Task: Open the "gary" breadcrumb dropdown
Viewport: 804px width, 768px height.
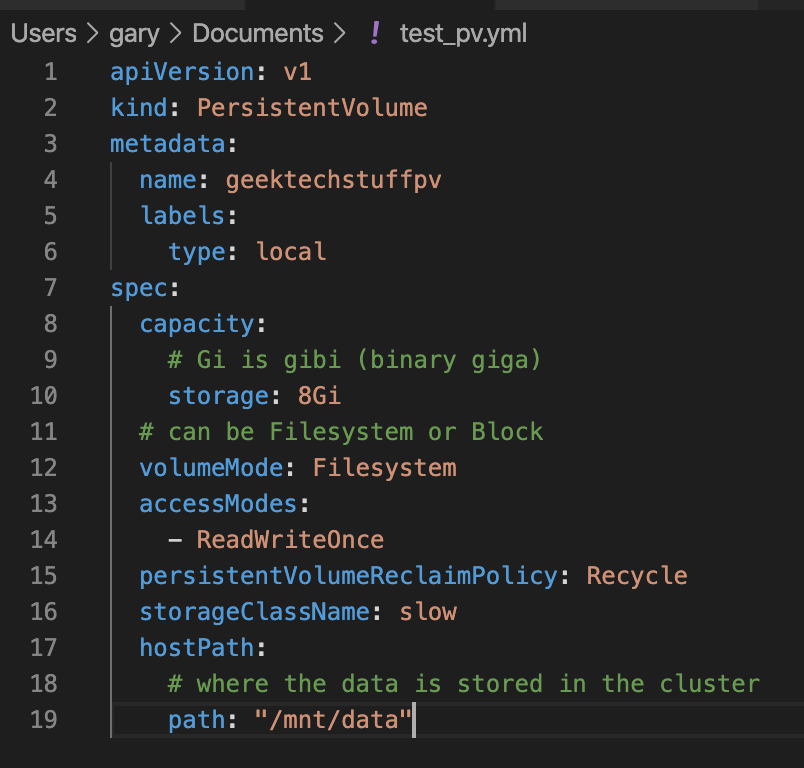Action: [135, 33]
